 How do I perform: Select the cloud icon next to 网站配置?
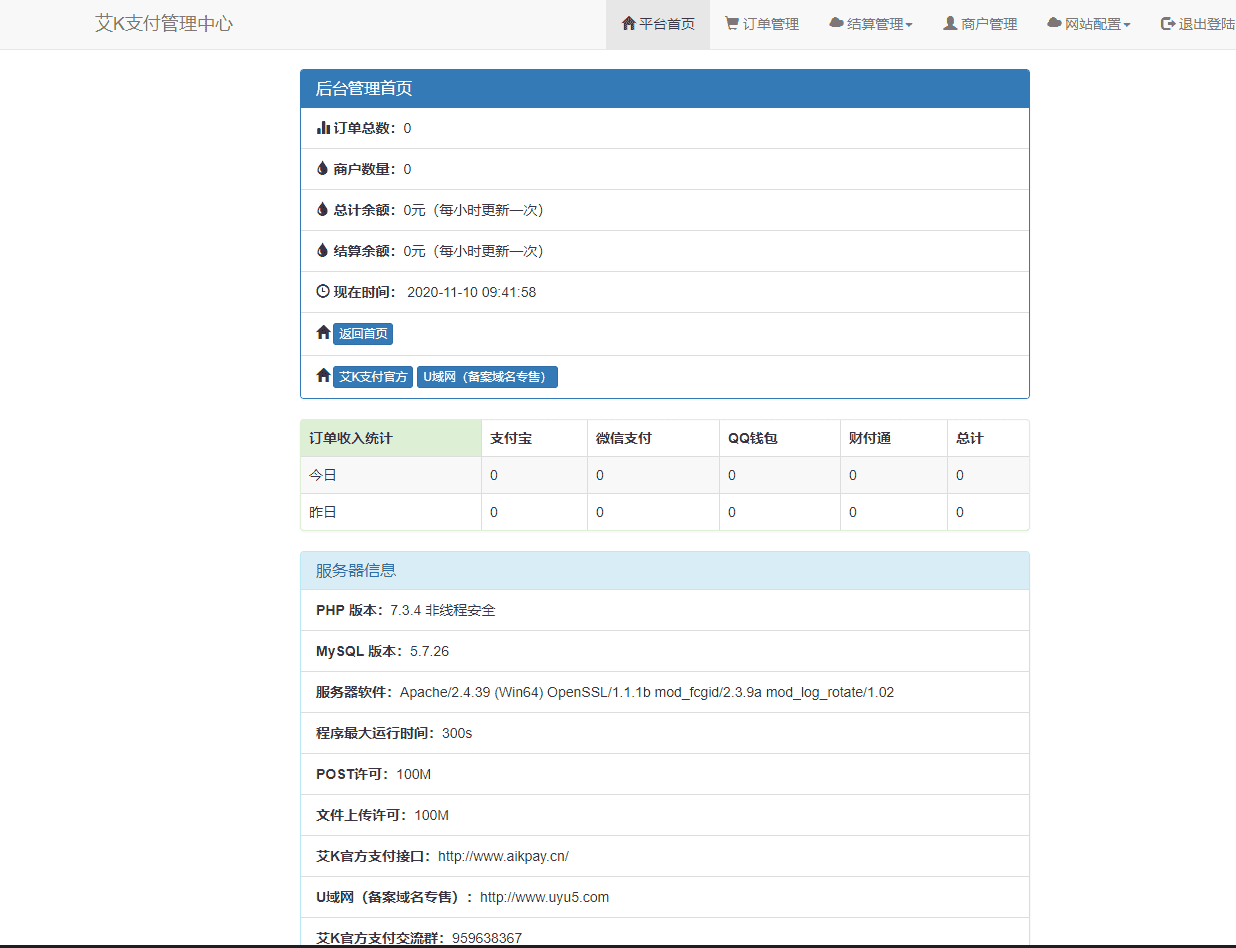click(1054, 24)
